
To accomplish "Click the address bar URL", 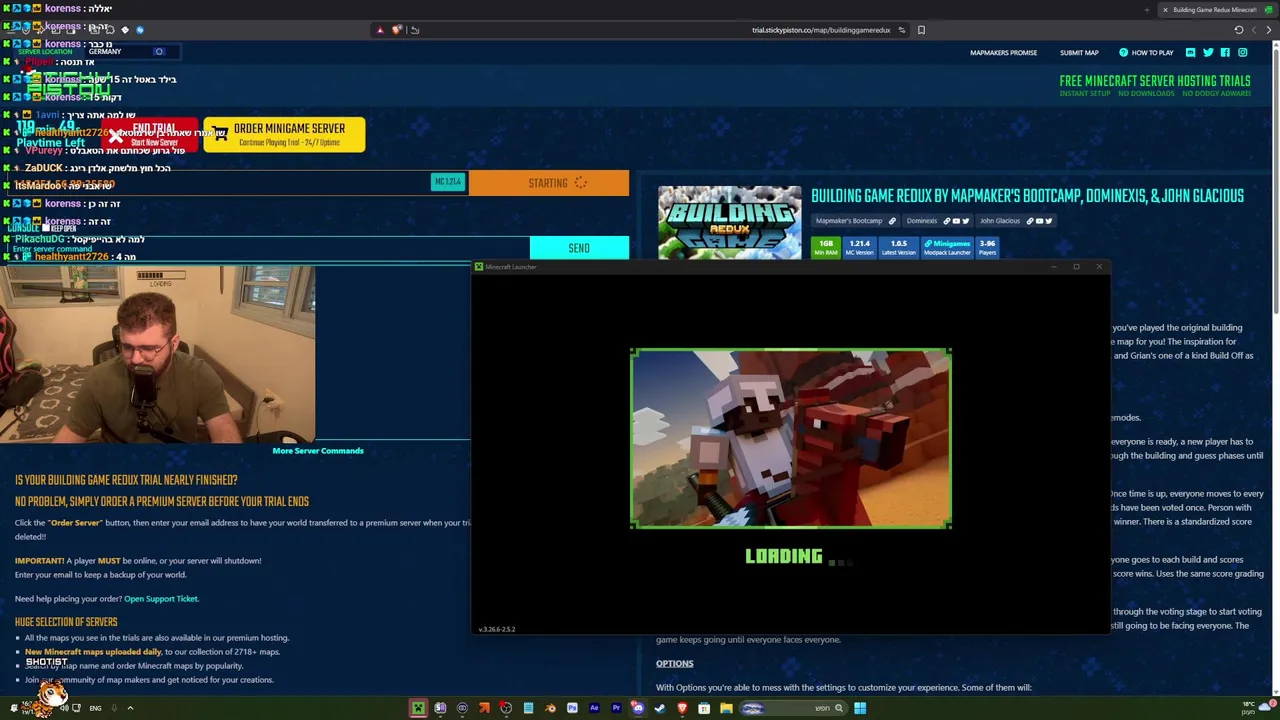I will [x=821, y=30].
